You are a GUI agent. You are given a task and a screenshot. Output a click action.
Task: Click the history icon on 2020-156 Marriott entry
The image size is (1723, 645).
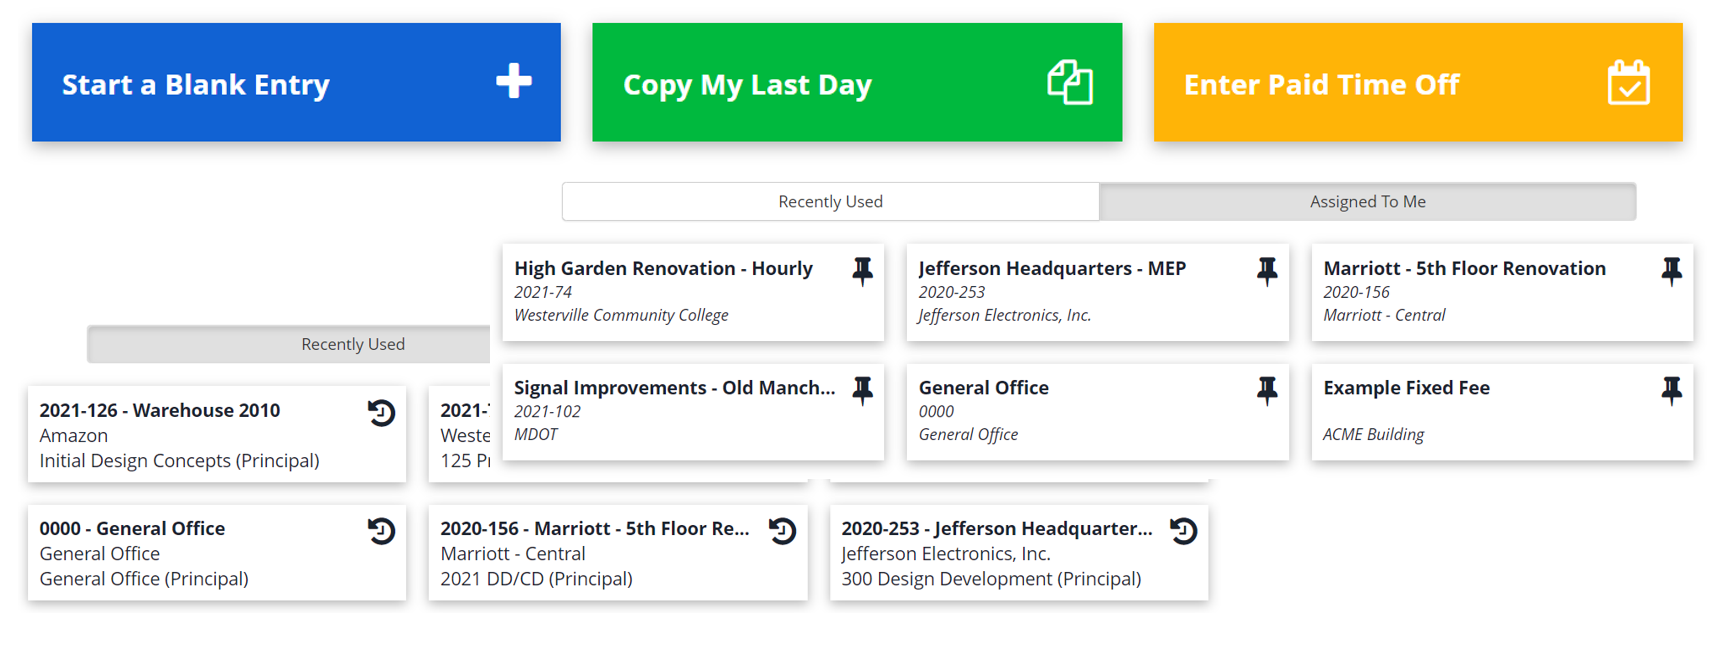(x=782, y=531)
